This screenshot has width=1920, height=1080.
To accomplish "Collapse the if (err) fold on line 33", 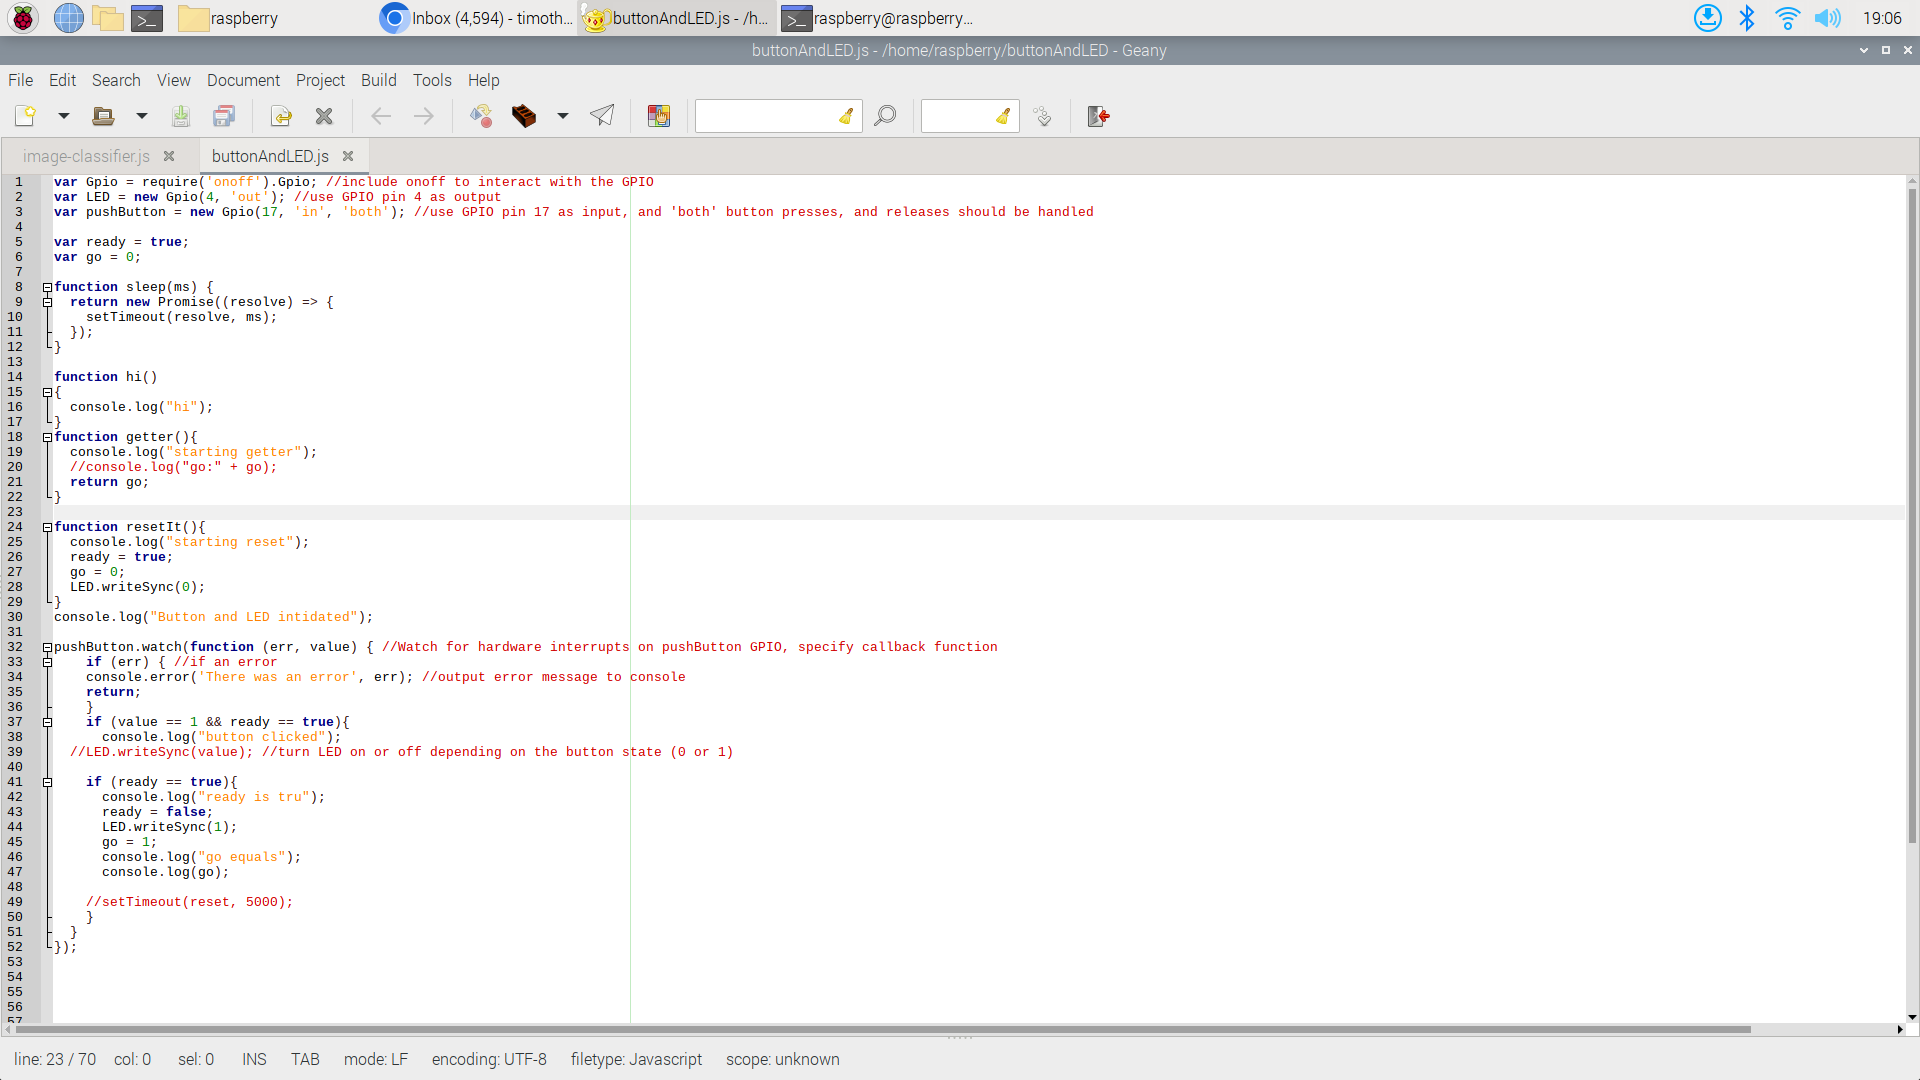I will coord(47,662).
